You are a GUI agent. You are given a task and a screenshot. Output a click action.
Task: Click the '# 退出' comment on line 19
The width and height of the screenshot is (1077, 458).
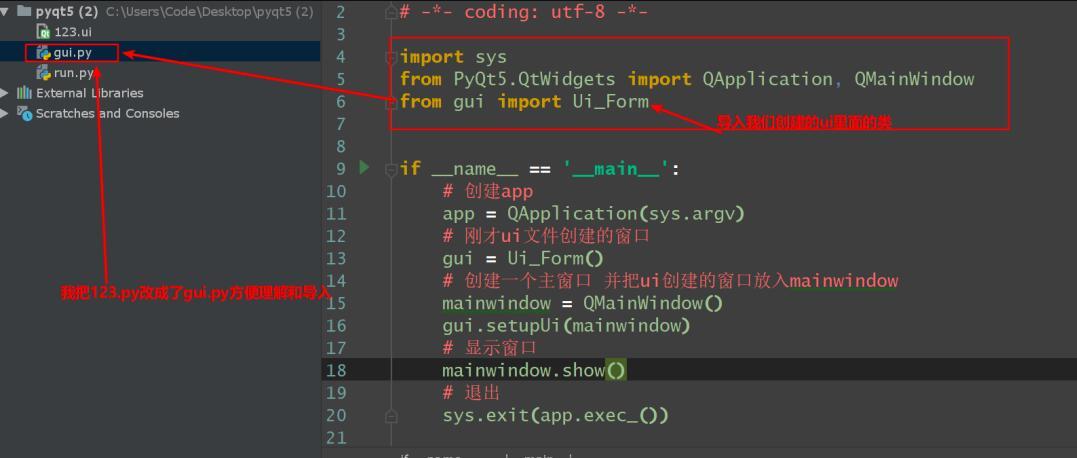(x=471, y=393)
